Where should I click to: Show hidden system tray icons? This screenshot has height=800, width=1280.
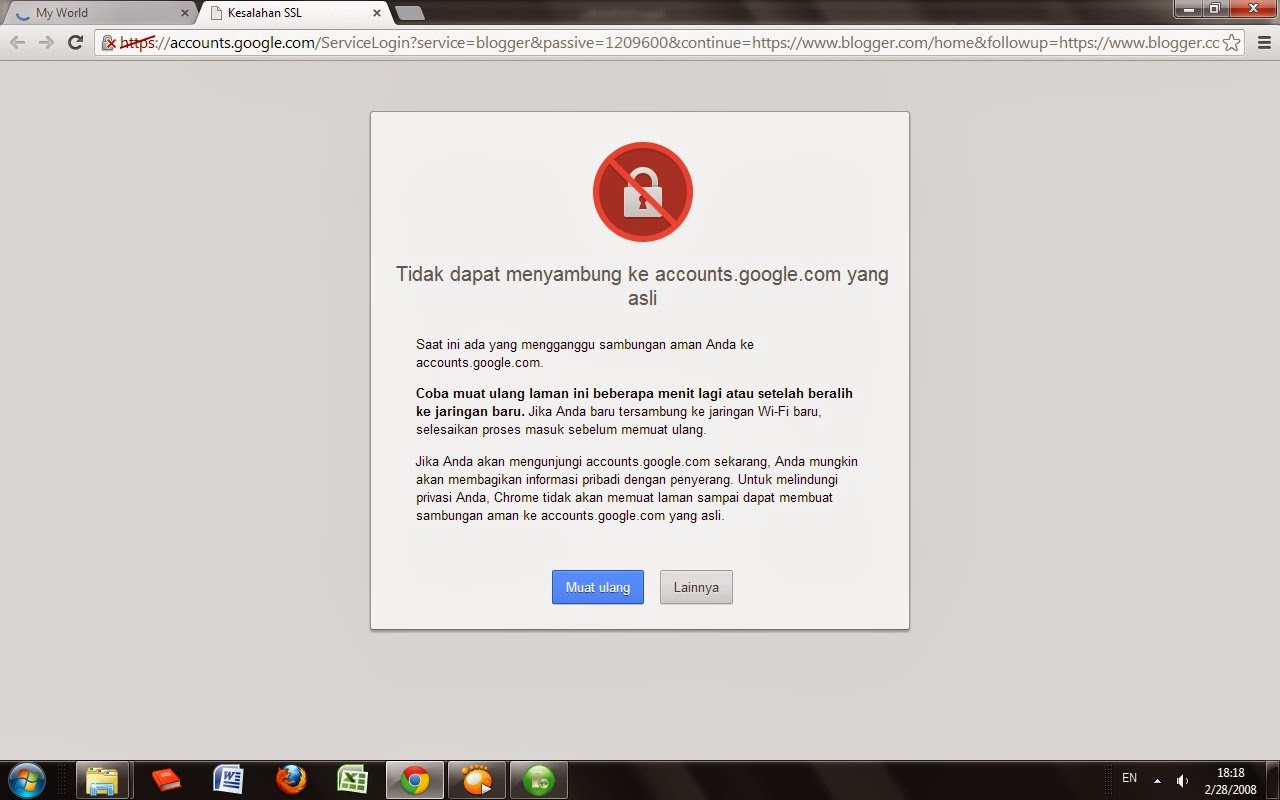[1157, 780]
